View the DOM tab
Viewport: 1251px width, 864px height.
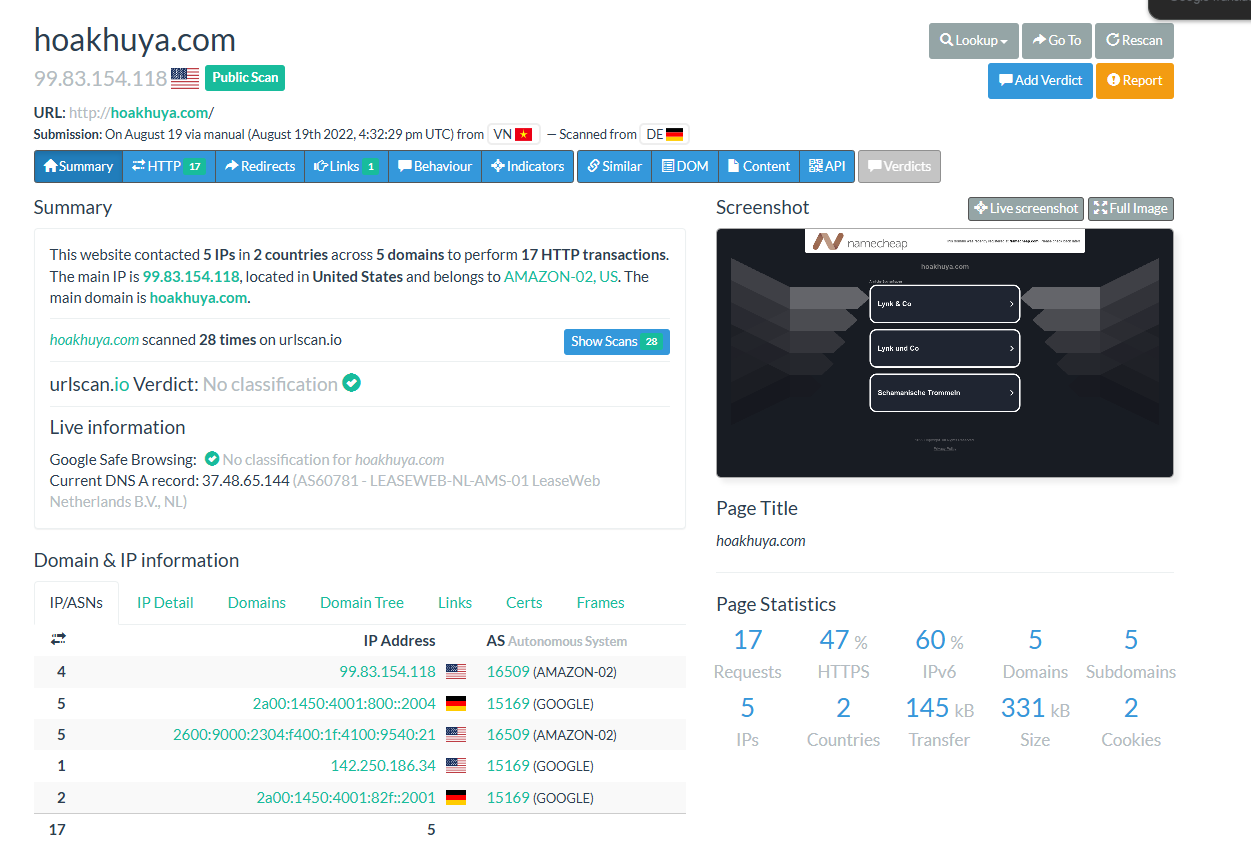[685, 167]
